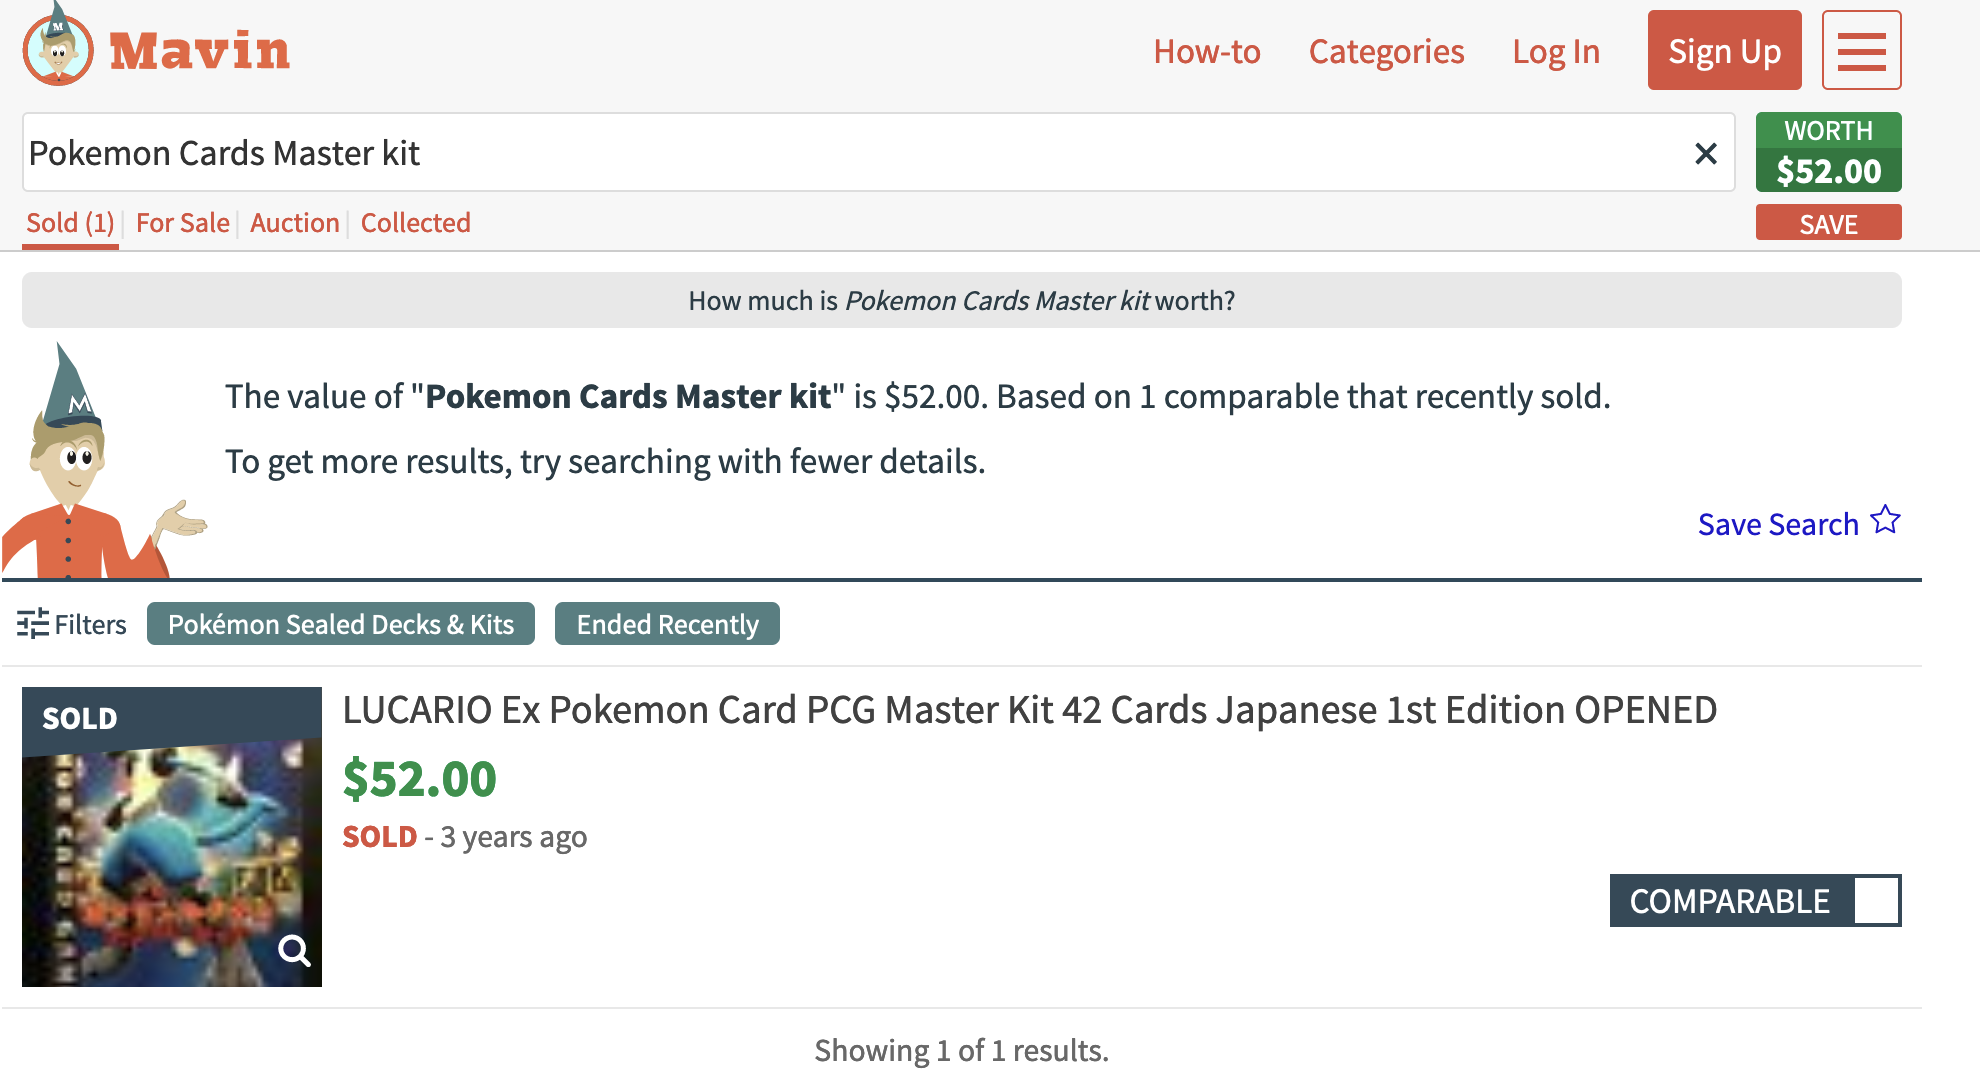This screenshot has height=1088, width=1980.
Task: Click the red SAVE button
Action: (1829, 223)
